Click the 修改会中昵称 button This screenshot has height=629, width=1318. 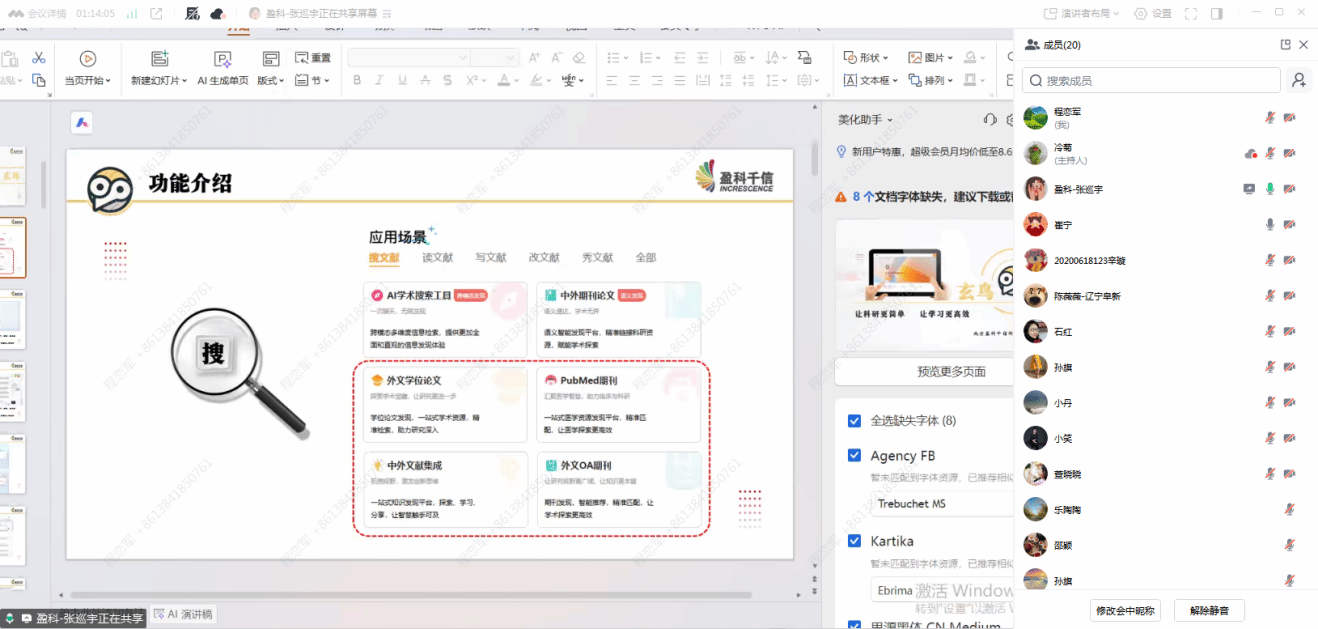click(1125, 610)
